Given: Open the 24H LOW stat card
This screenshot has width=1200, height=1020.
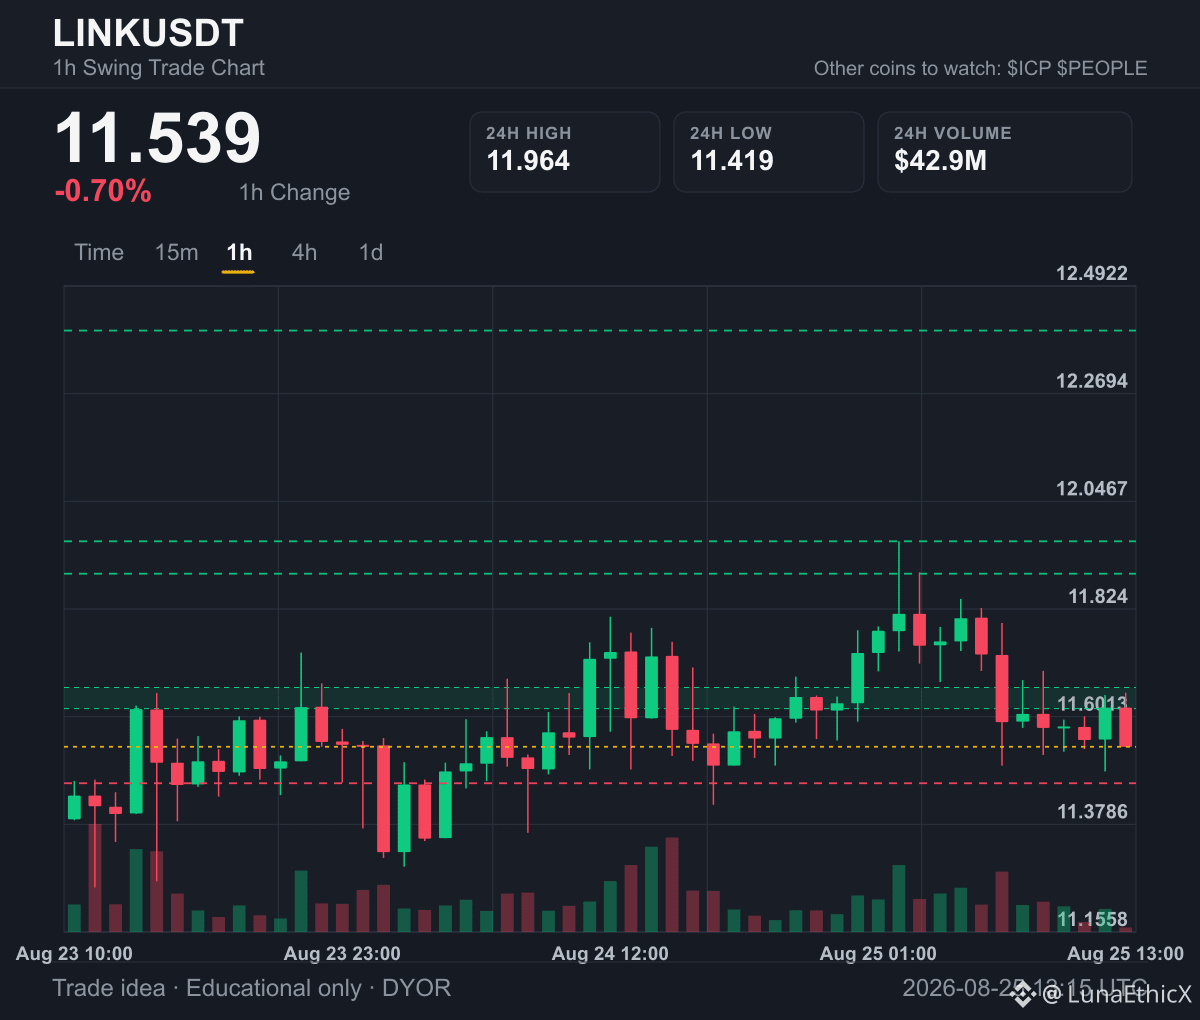Looking at the screenshot, I should point(768,151).
